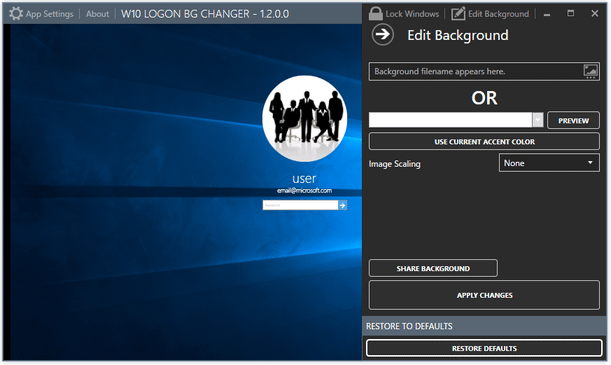Click Use Current Accent Color button

pyautogui.click(x=484, y=141)
